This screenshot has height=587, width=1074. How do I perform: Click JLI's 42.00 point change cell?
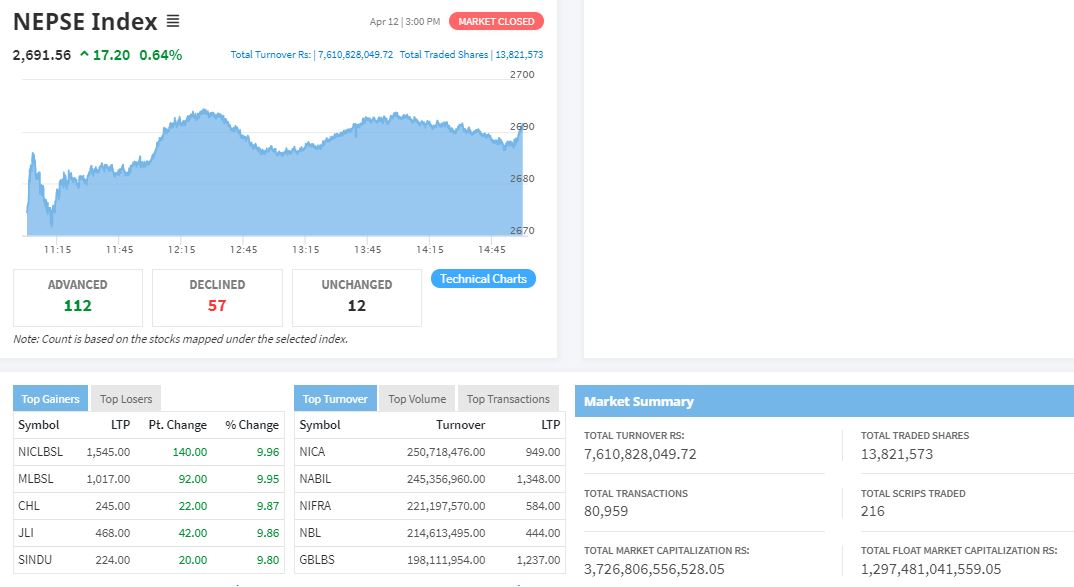pyautogui.click(x=192, y=532)
